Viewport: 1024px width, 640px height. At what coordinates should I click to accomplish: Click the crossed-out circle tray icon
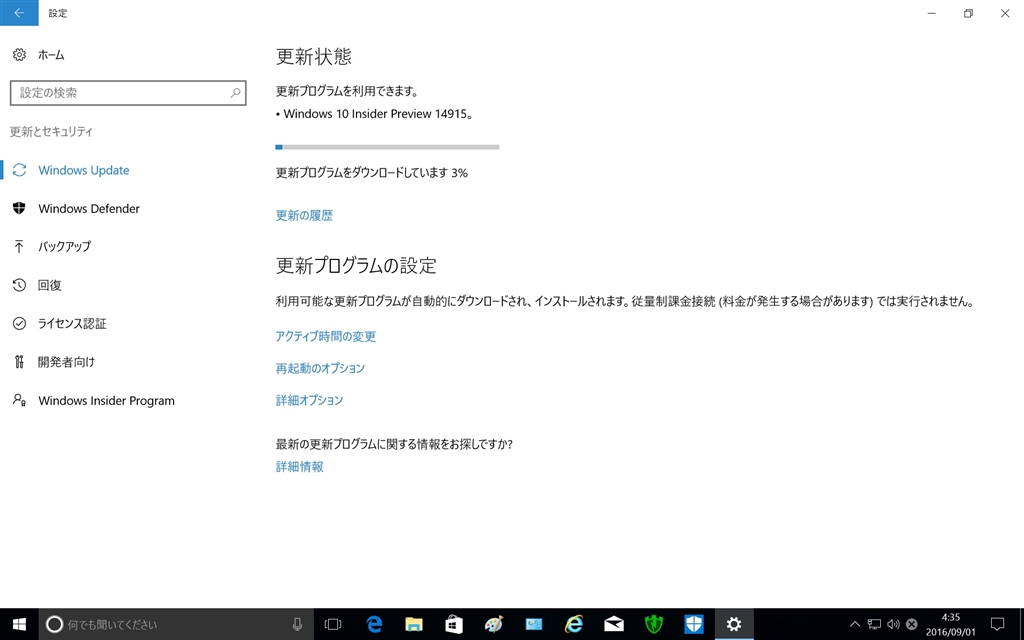click(x=912, y=624)
